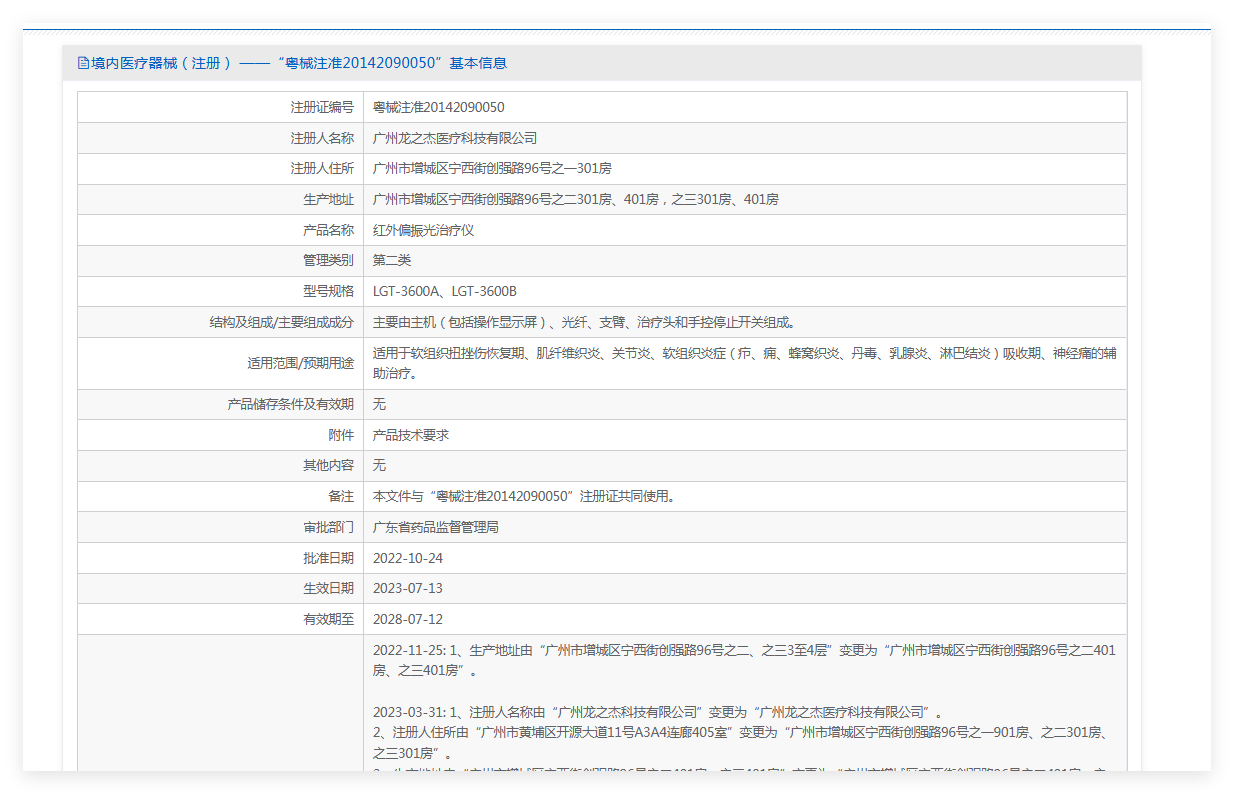Click registrant name 广州龙之杰医疗科技有限公司
Screen dimensions: 1234x794
click(454, 138)
